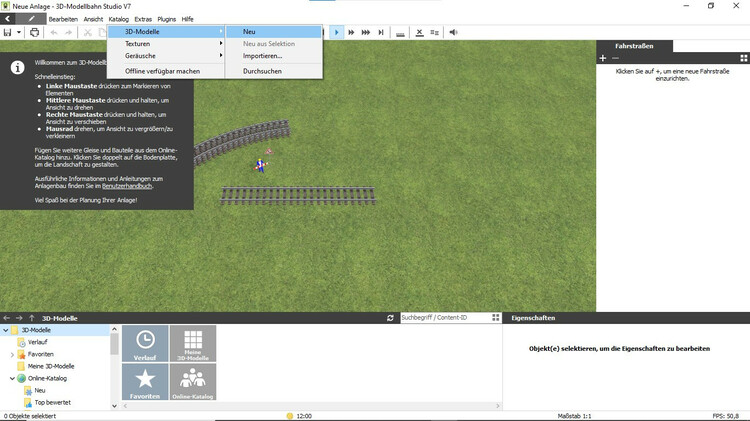This screenshot has height=421, width=750.
Task: Set double-speed with the fast-forward icon
Action: pyautogui.click(x=351, y=32)
